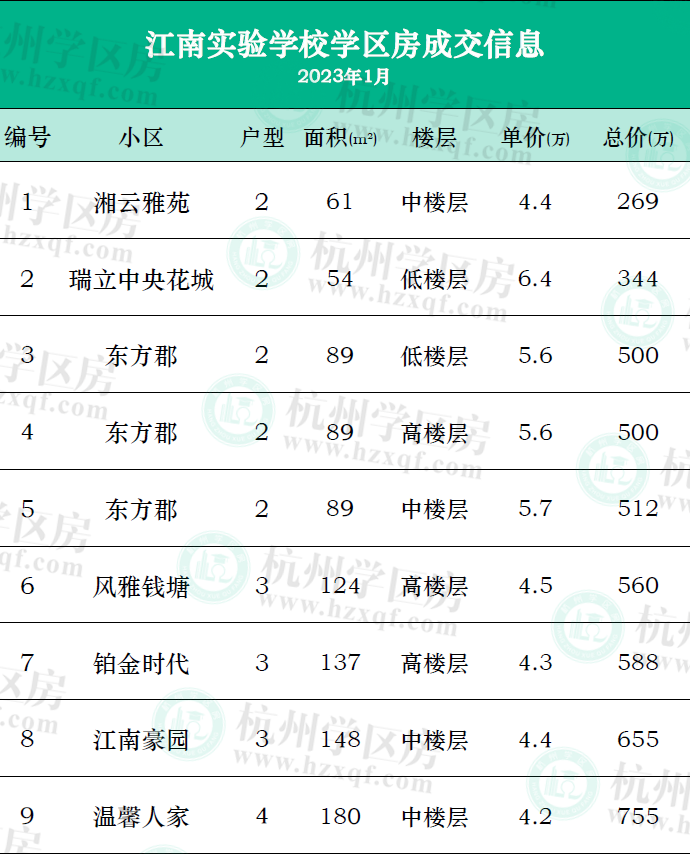Click row number 9 in 编号 column
690x854 pixels.
tap(27, 816)
